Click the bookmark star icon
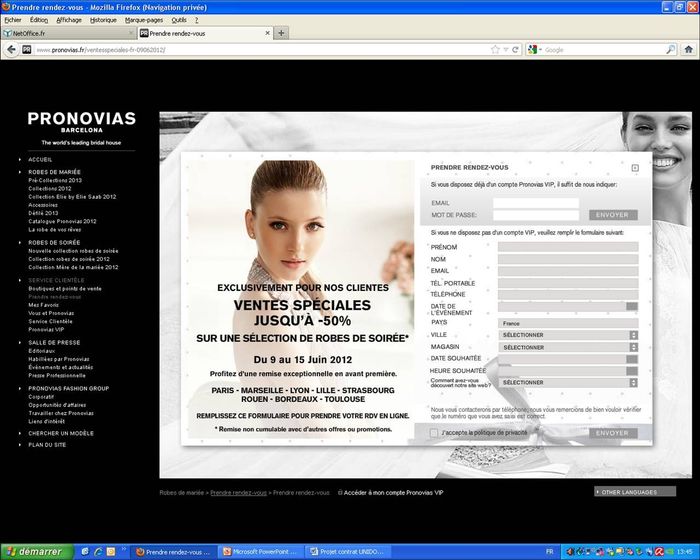700x560 pixels. pyautogui.click(x=495, y=50)
